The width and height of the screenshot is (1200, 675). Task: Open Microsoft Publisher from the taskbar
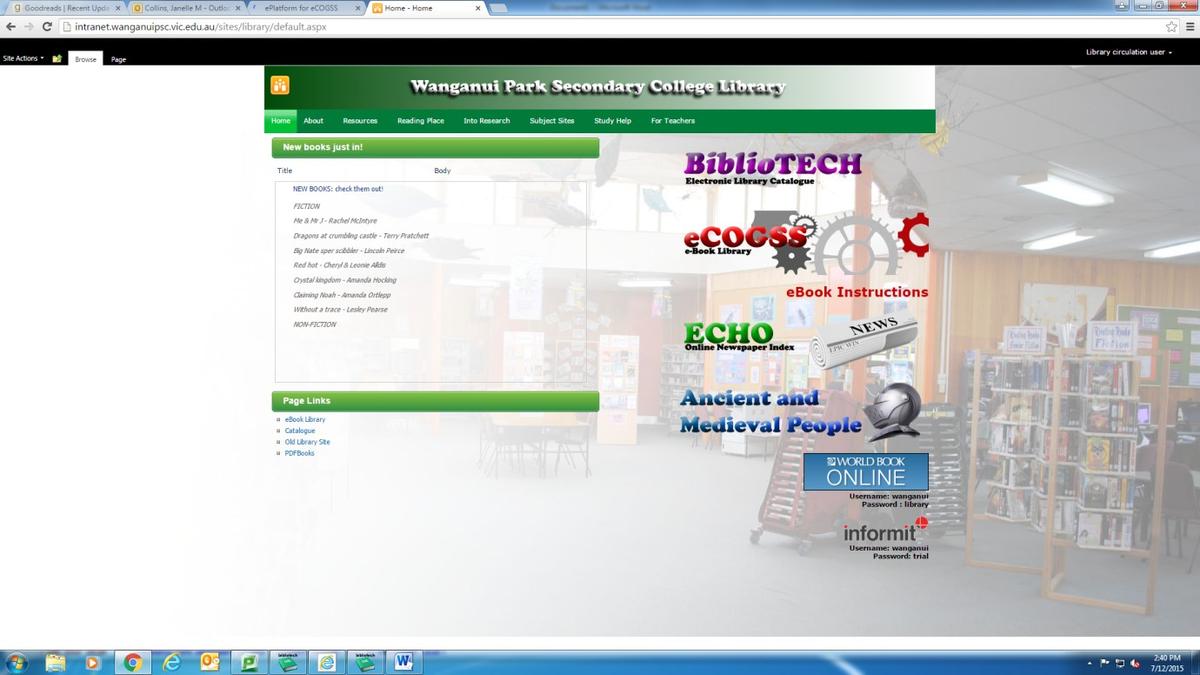pyautogui.click(x=249, y=662)
